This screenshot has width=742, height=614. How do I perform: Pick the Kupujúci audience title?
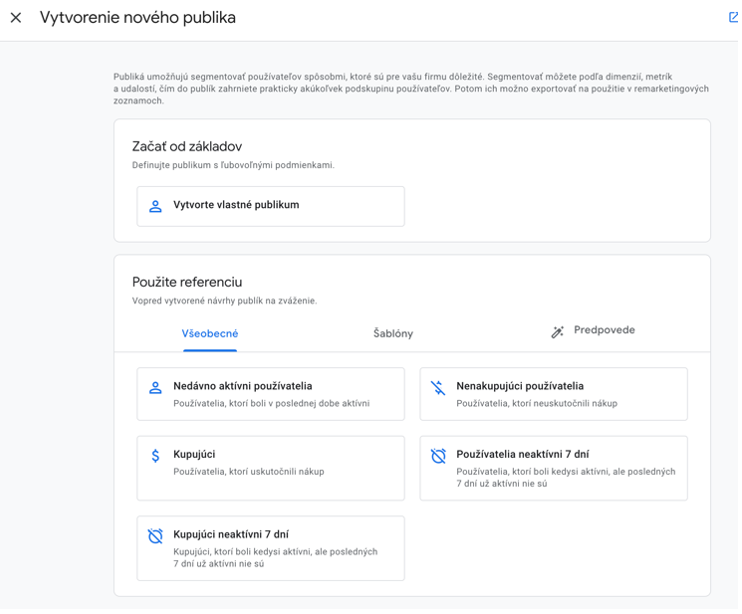(x=194, y=454)
